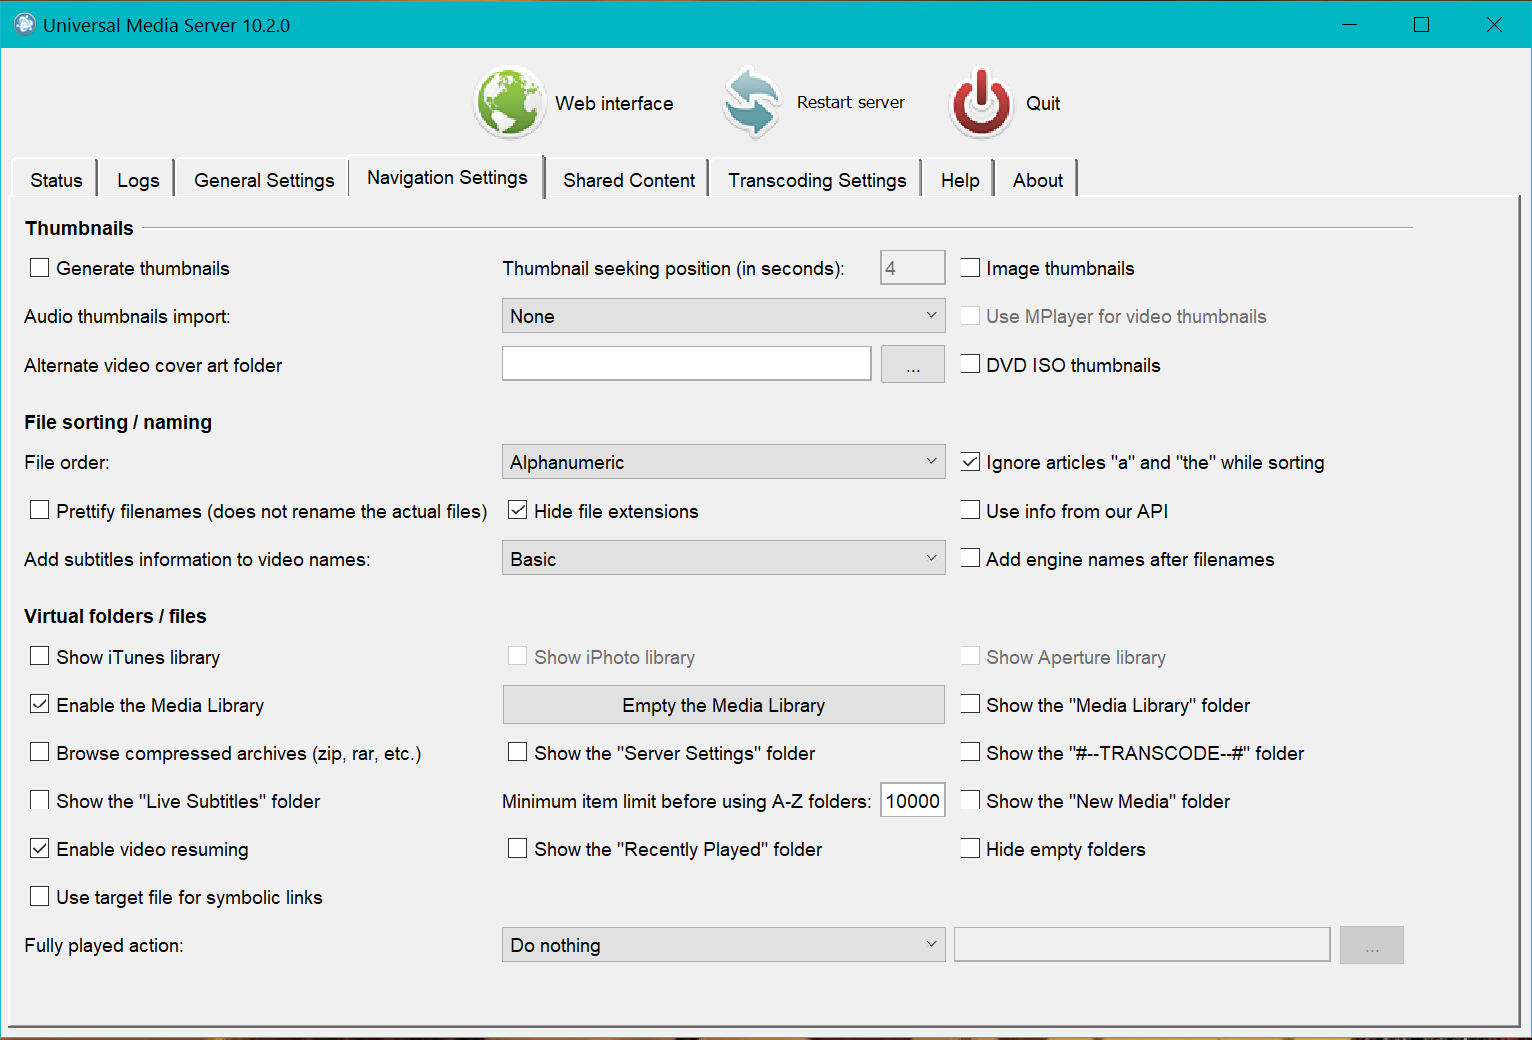Enable Use info from our API
Image resolution: width=1532 pixels, height=1040 pixels.
970,510
